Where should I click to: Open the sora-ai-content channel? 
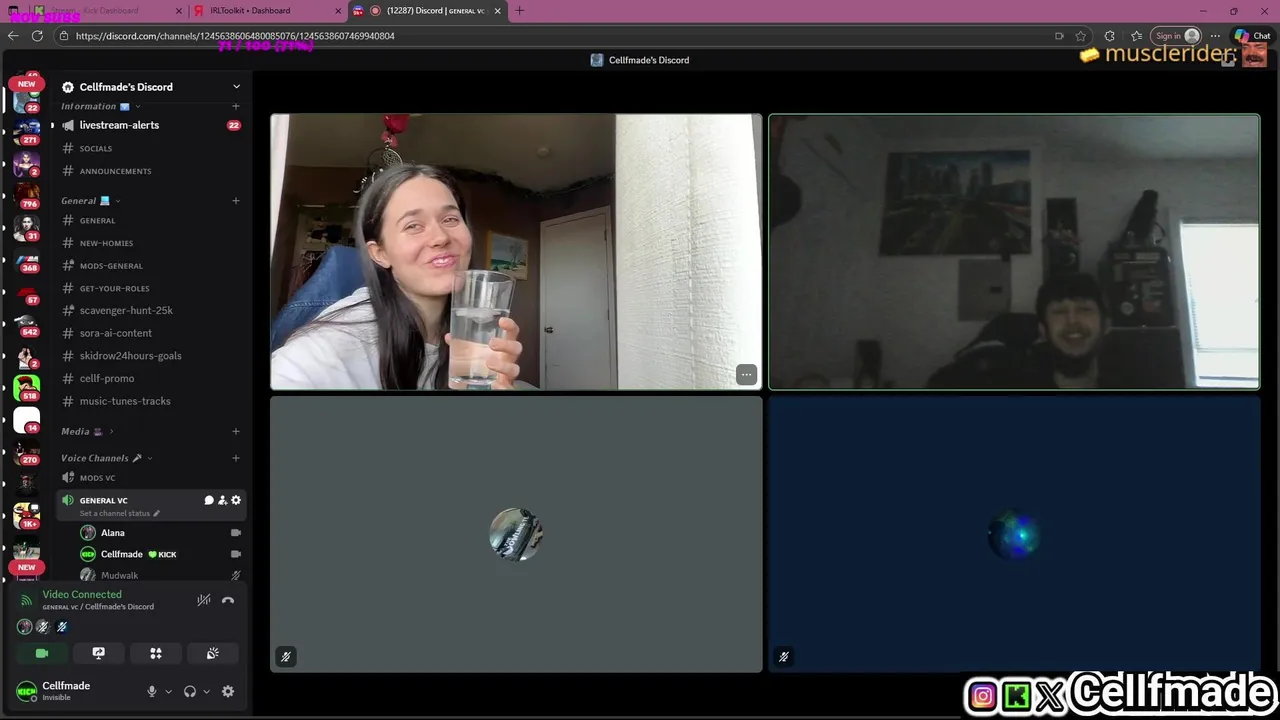150,333
